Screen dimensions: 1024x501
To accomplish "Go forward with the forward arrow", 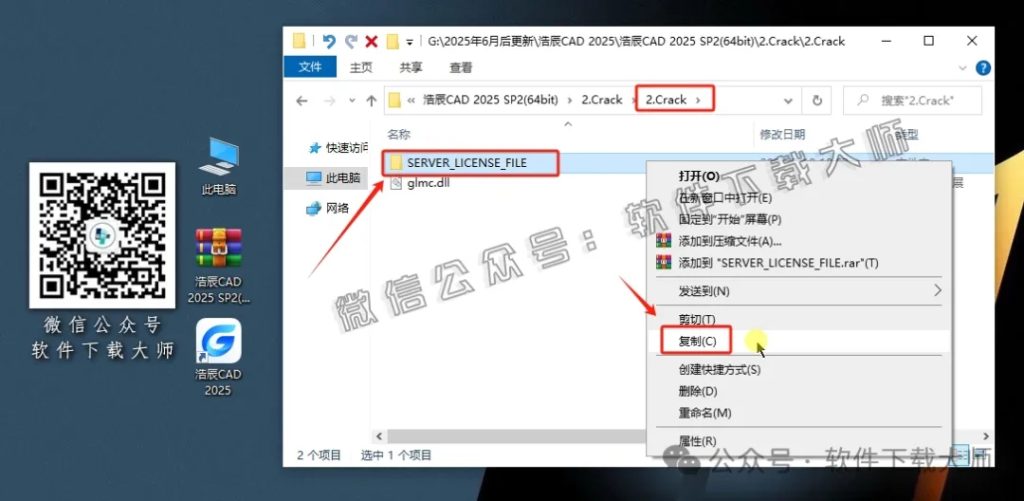I will click(x=330, y=101).
